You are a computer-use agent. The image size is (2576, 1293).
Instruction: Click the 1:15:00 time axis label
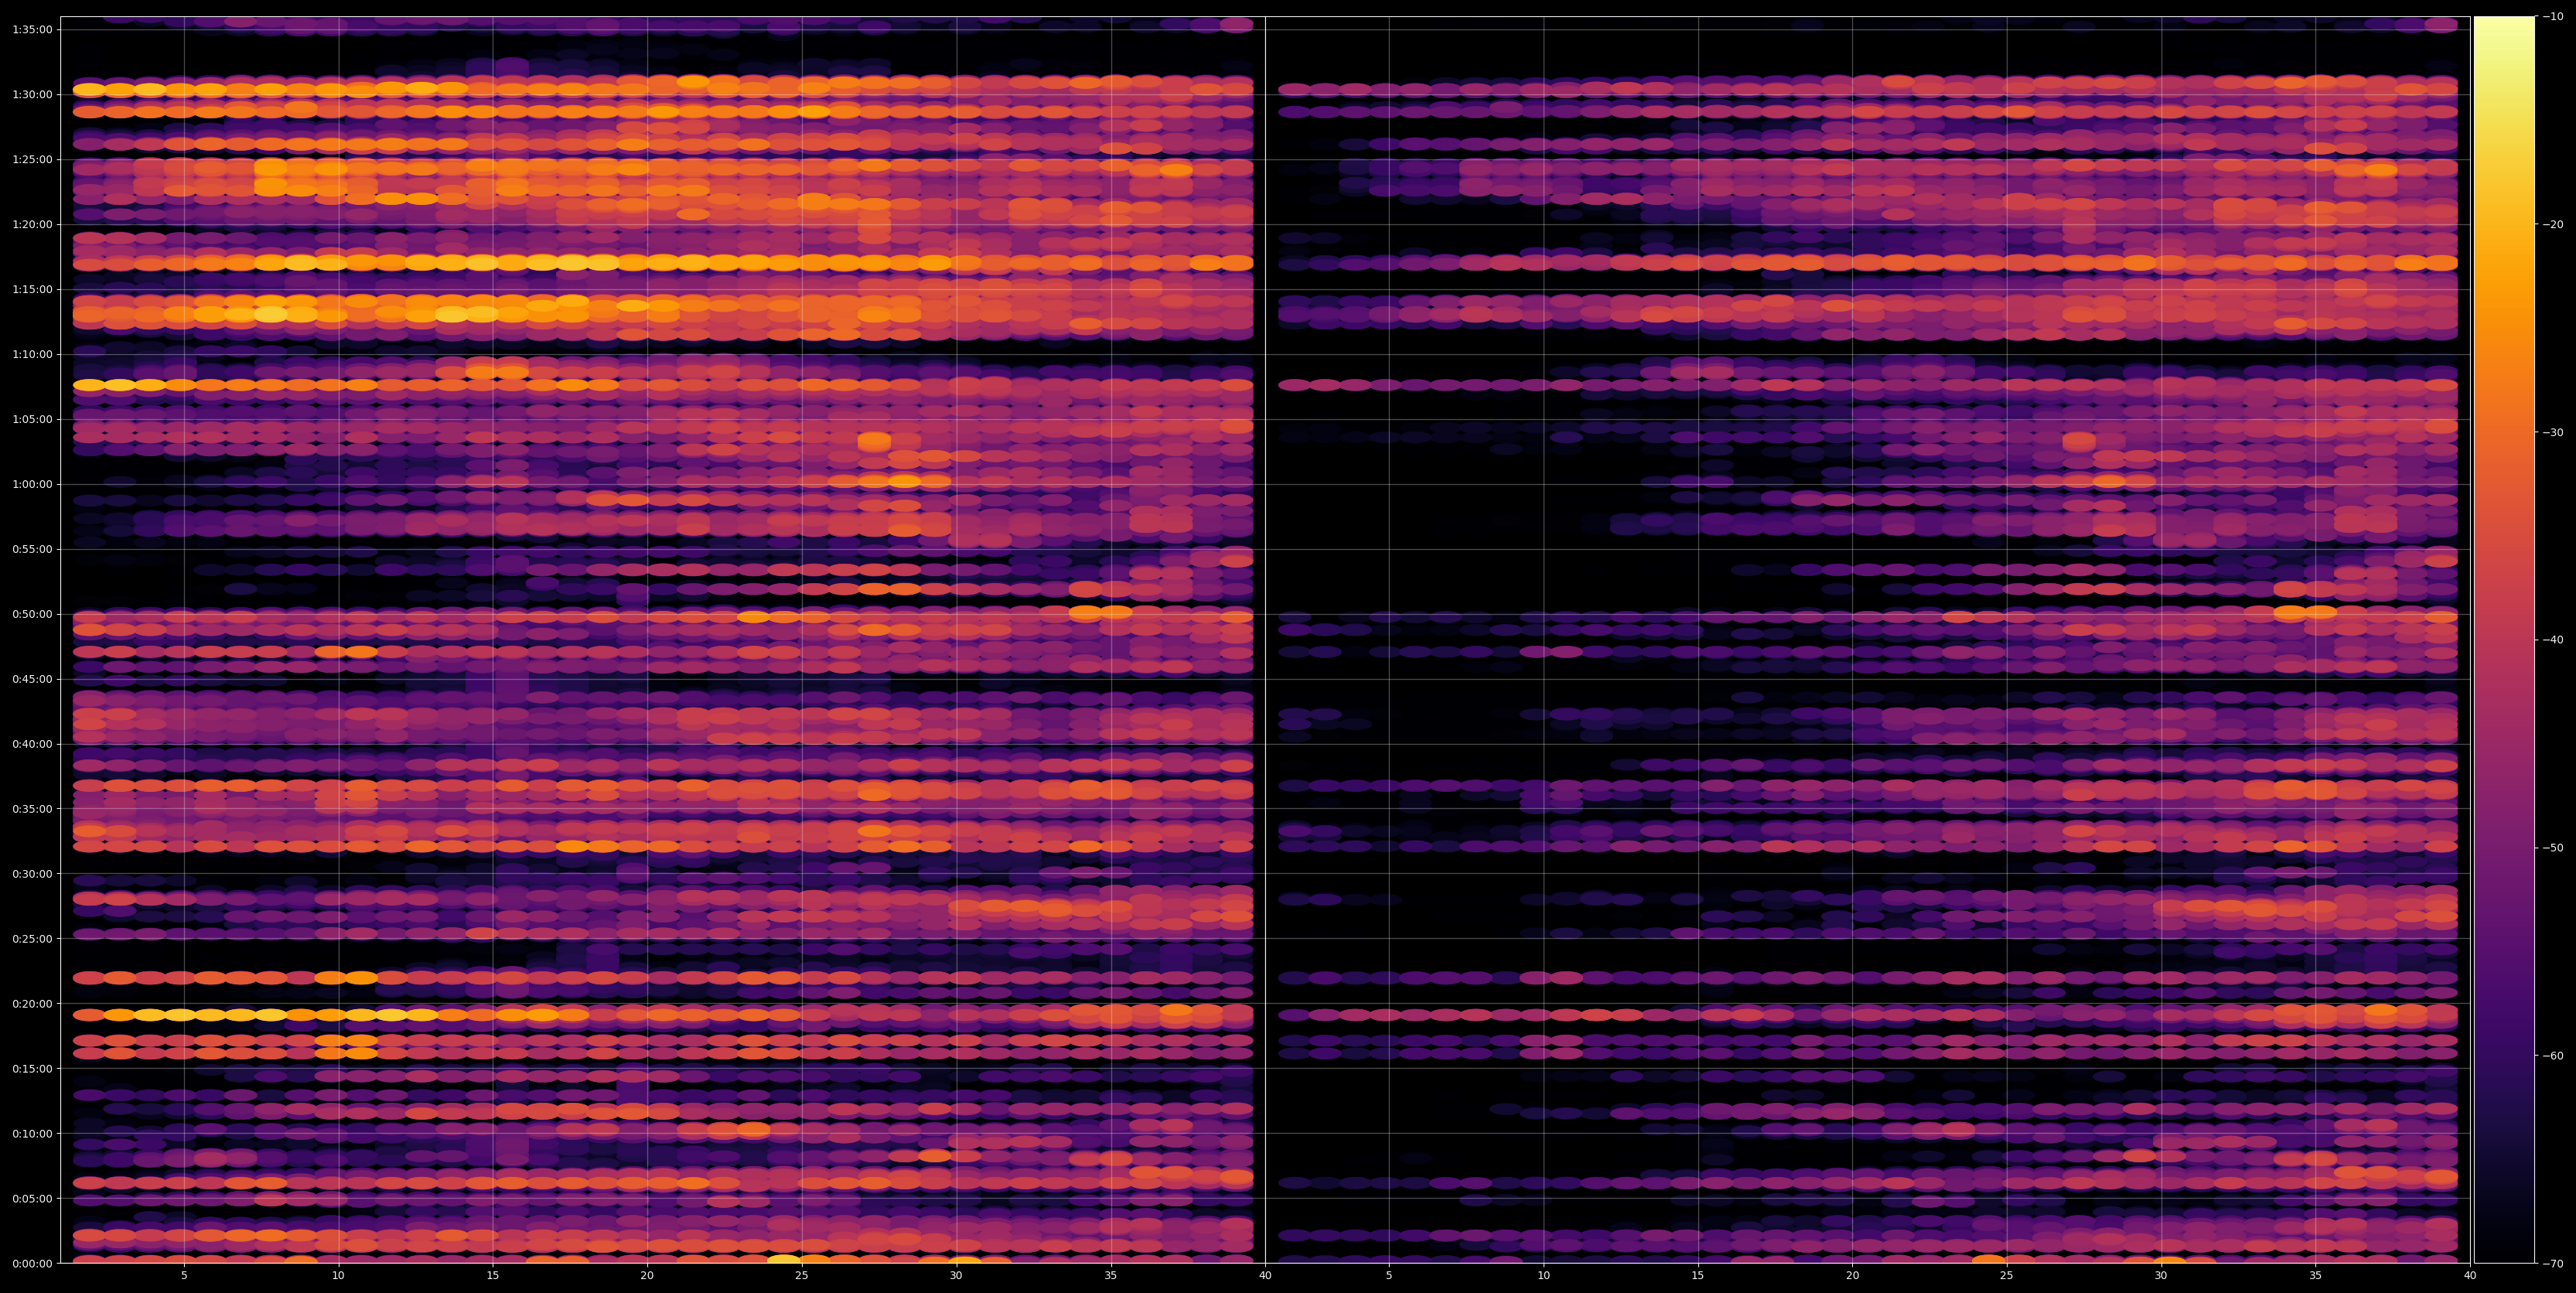coord(32,289)
